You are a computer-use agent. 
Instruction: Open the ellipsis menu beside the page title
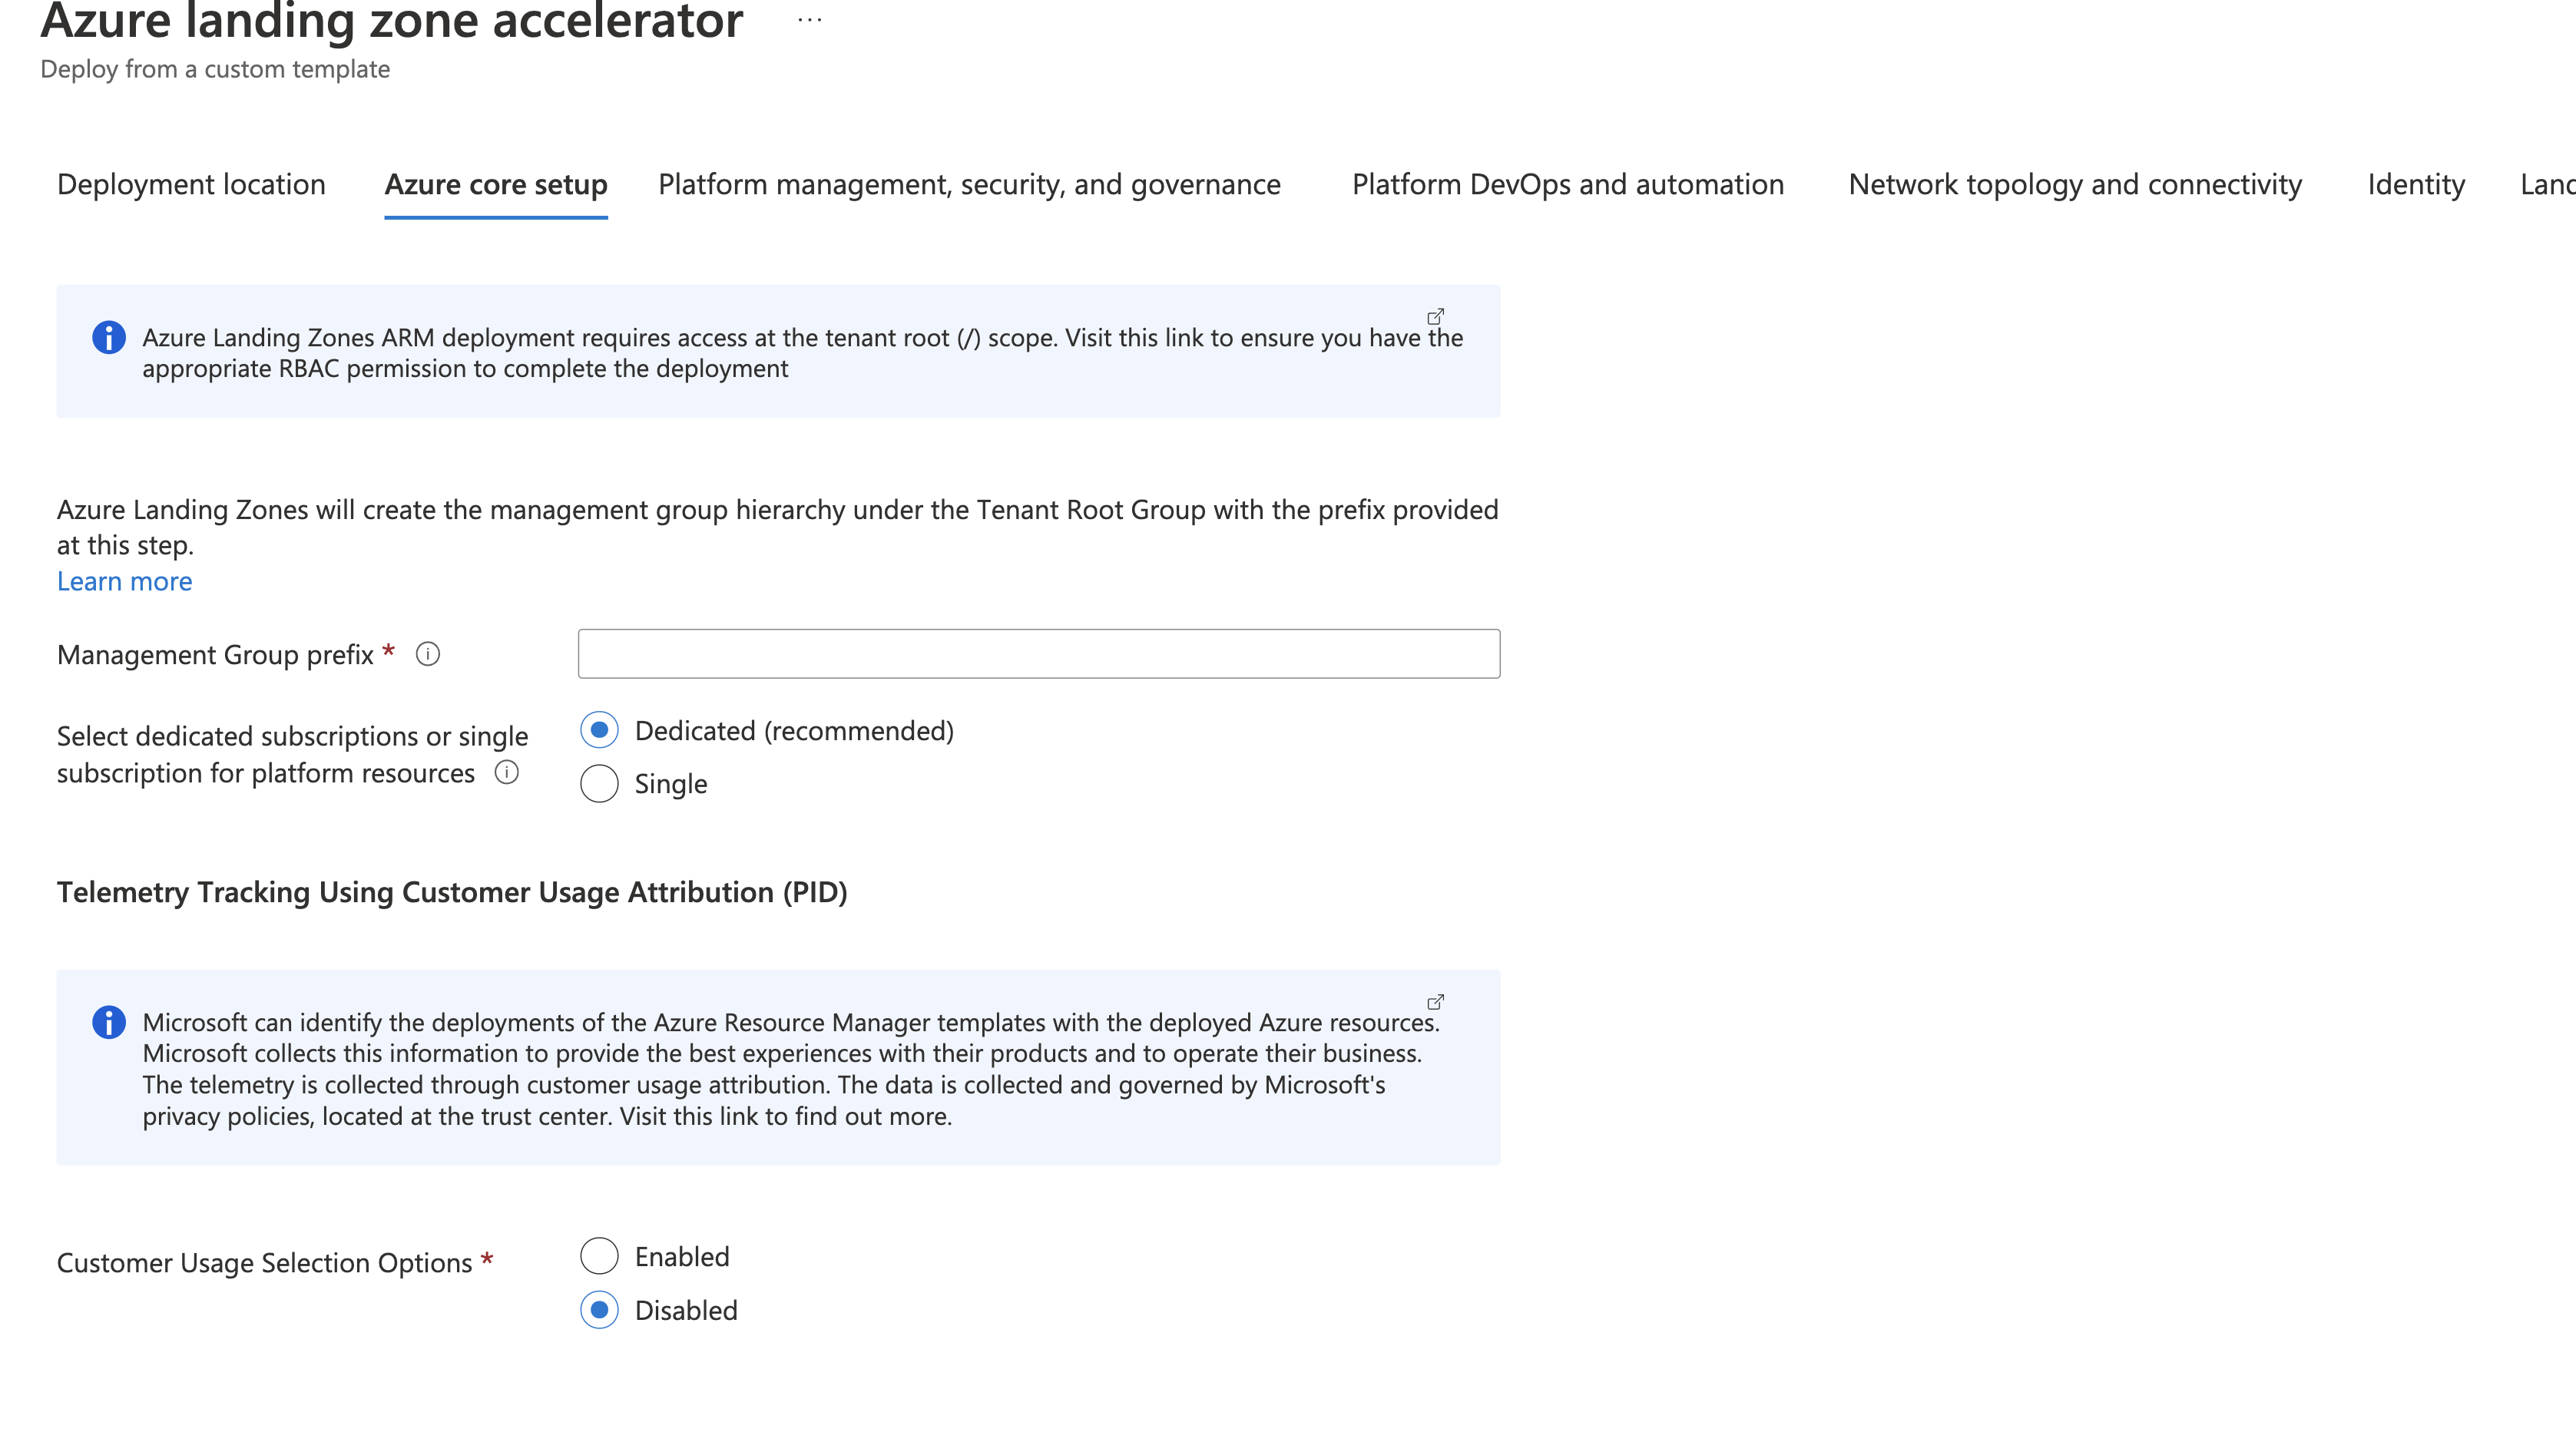click(x=810, y=20)
